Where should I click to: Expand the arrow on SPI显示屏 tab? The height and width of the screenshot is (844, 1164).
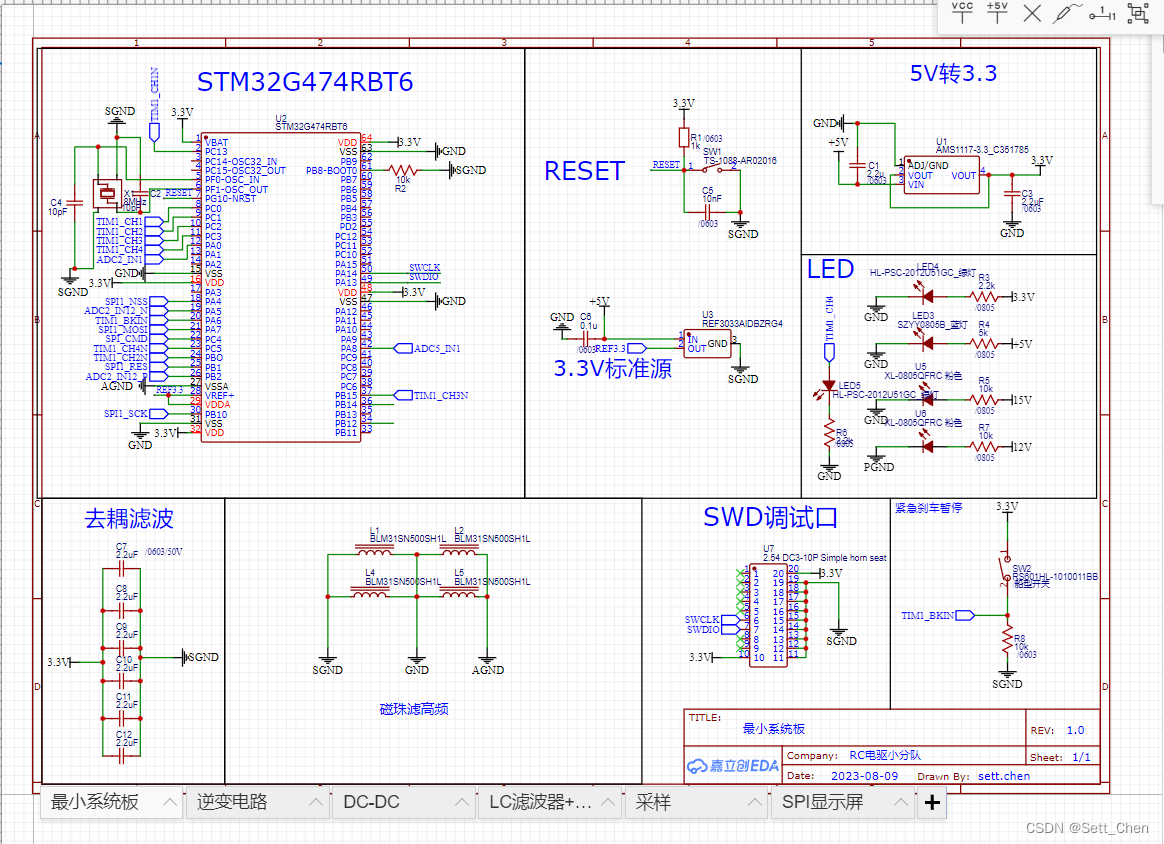click(900, 802)
